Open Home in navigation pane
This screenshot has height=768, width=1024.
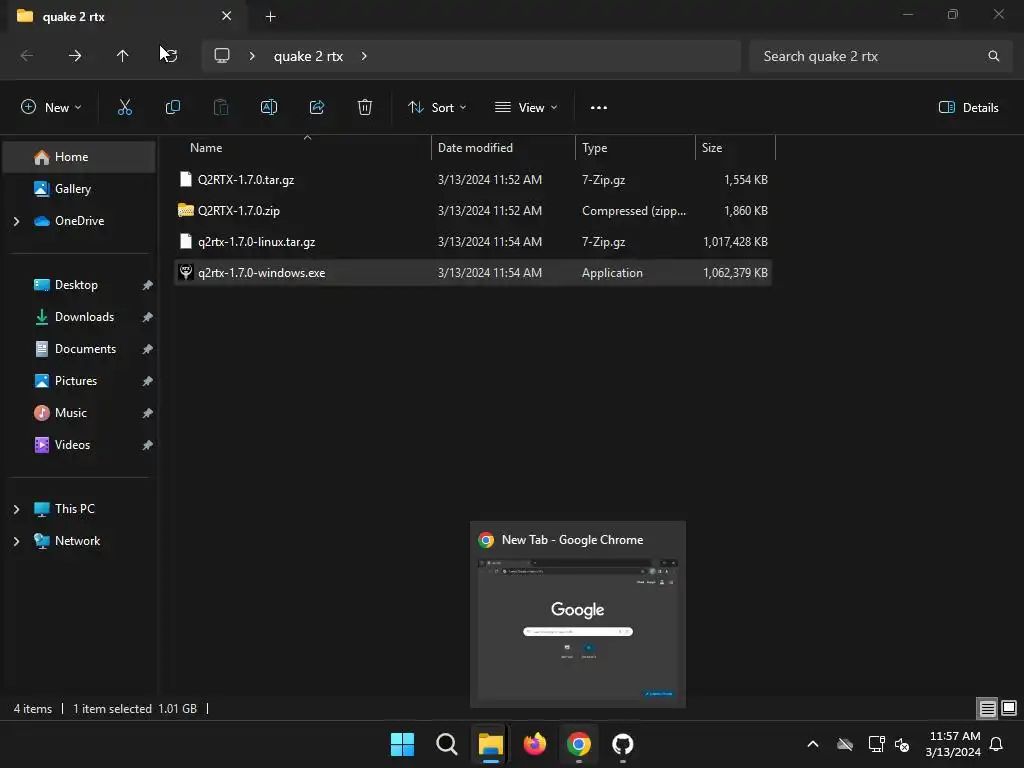pos(79,157)
